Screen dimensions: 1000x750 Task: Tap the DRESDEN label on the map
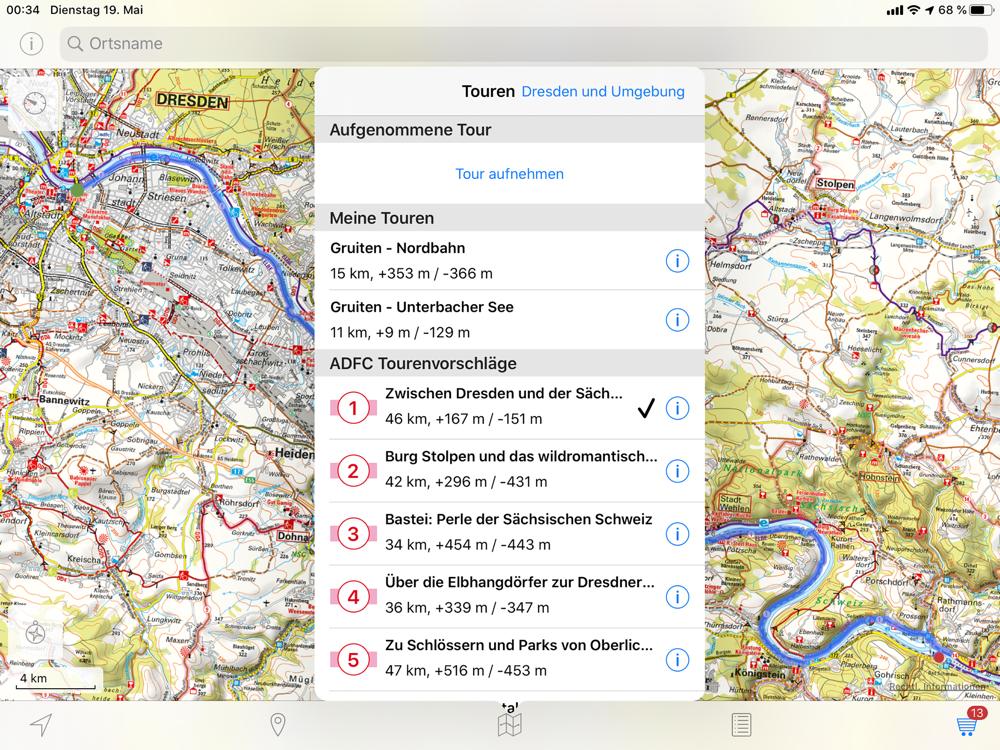coord(191,100)
